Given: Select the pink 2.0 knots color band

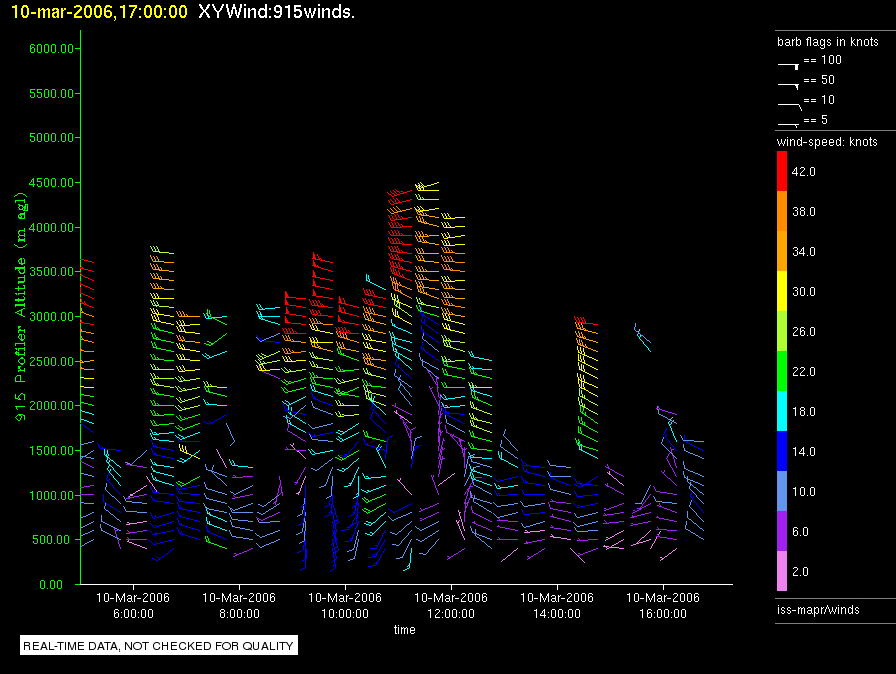Looking at the screenshot, I should tap(783, 571).
